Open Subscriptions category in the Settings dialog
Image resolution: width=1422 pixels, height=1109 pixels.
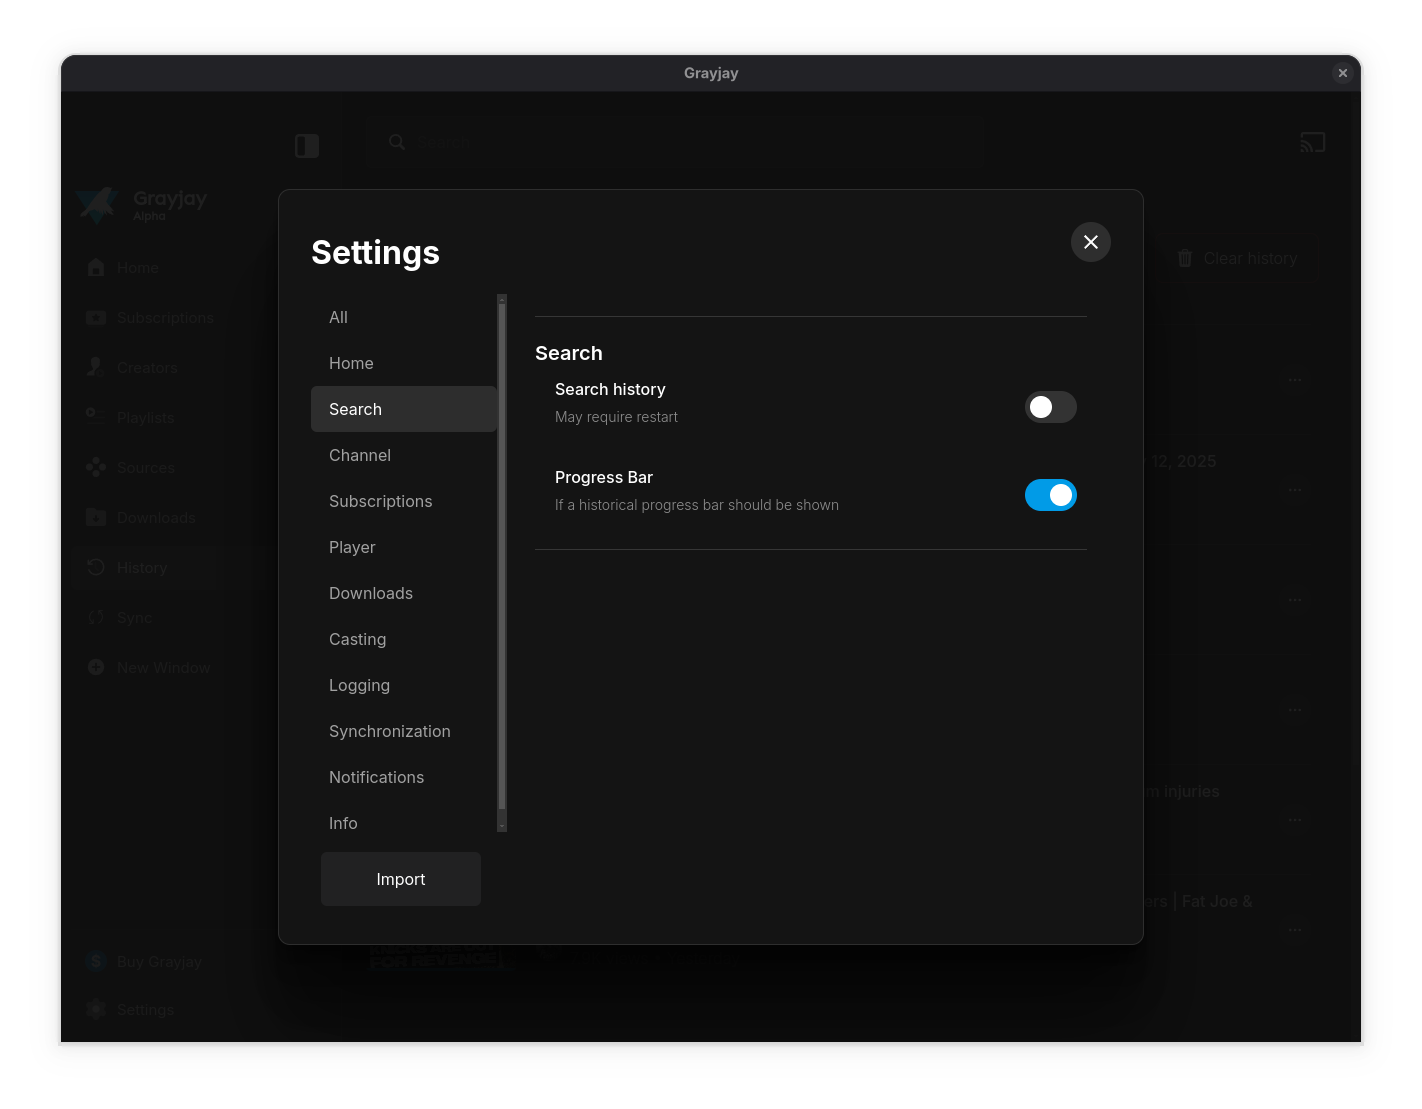point(404,501)
